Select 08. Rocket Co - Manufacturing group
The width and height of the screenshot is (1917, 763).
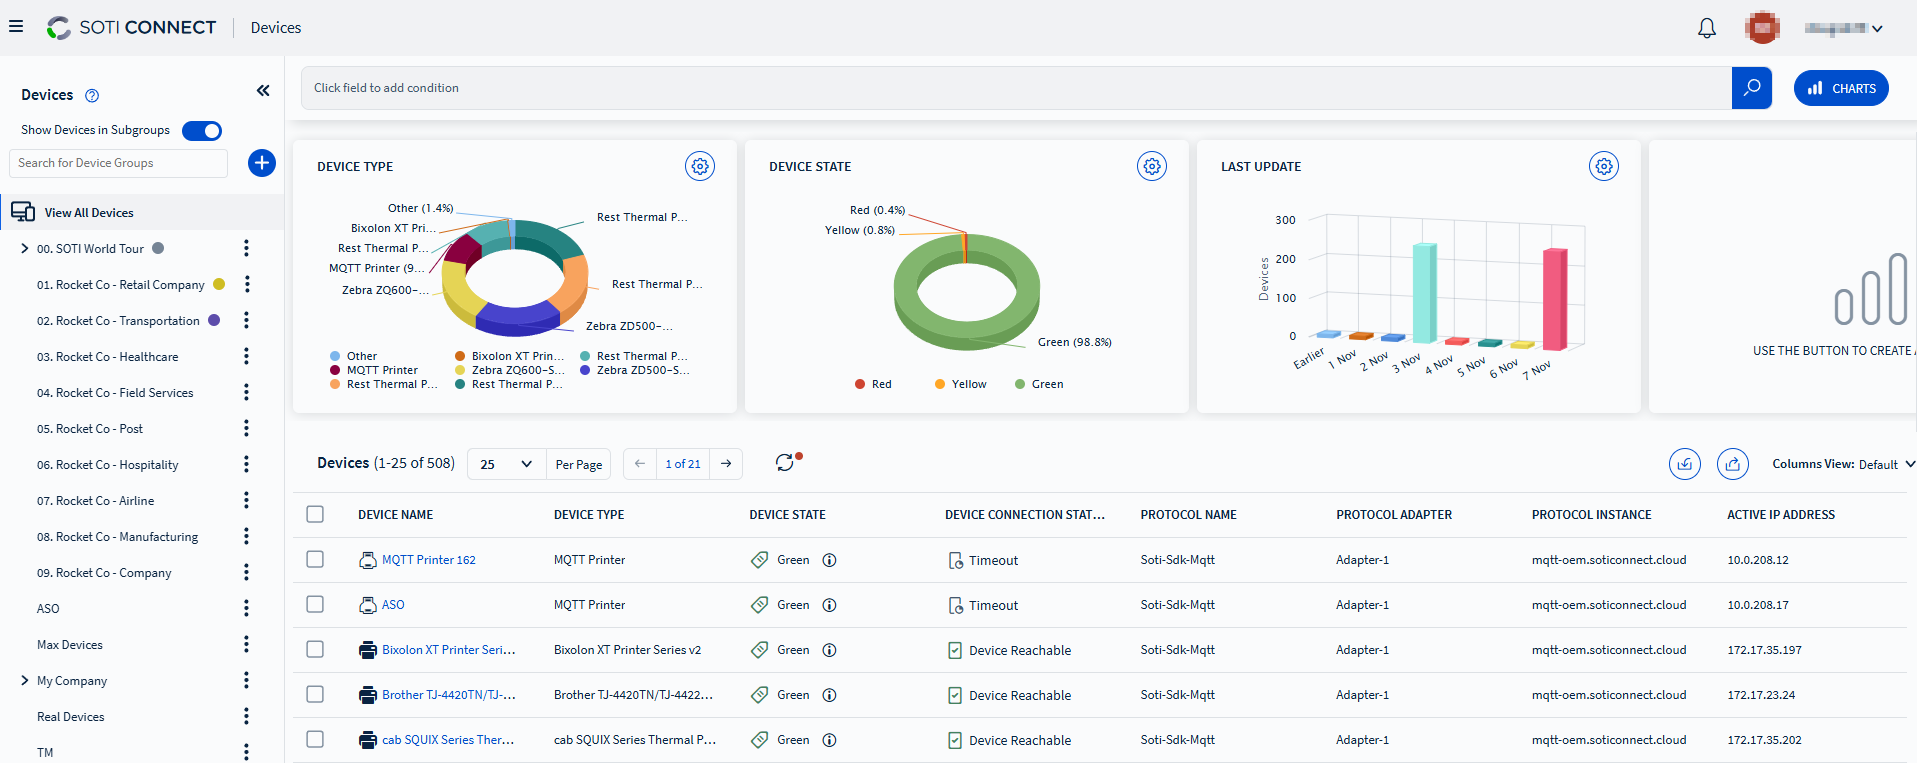click(x=118, y=537)
